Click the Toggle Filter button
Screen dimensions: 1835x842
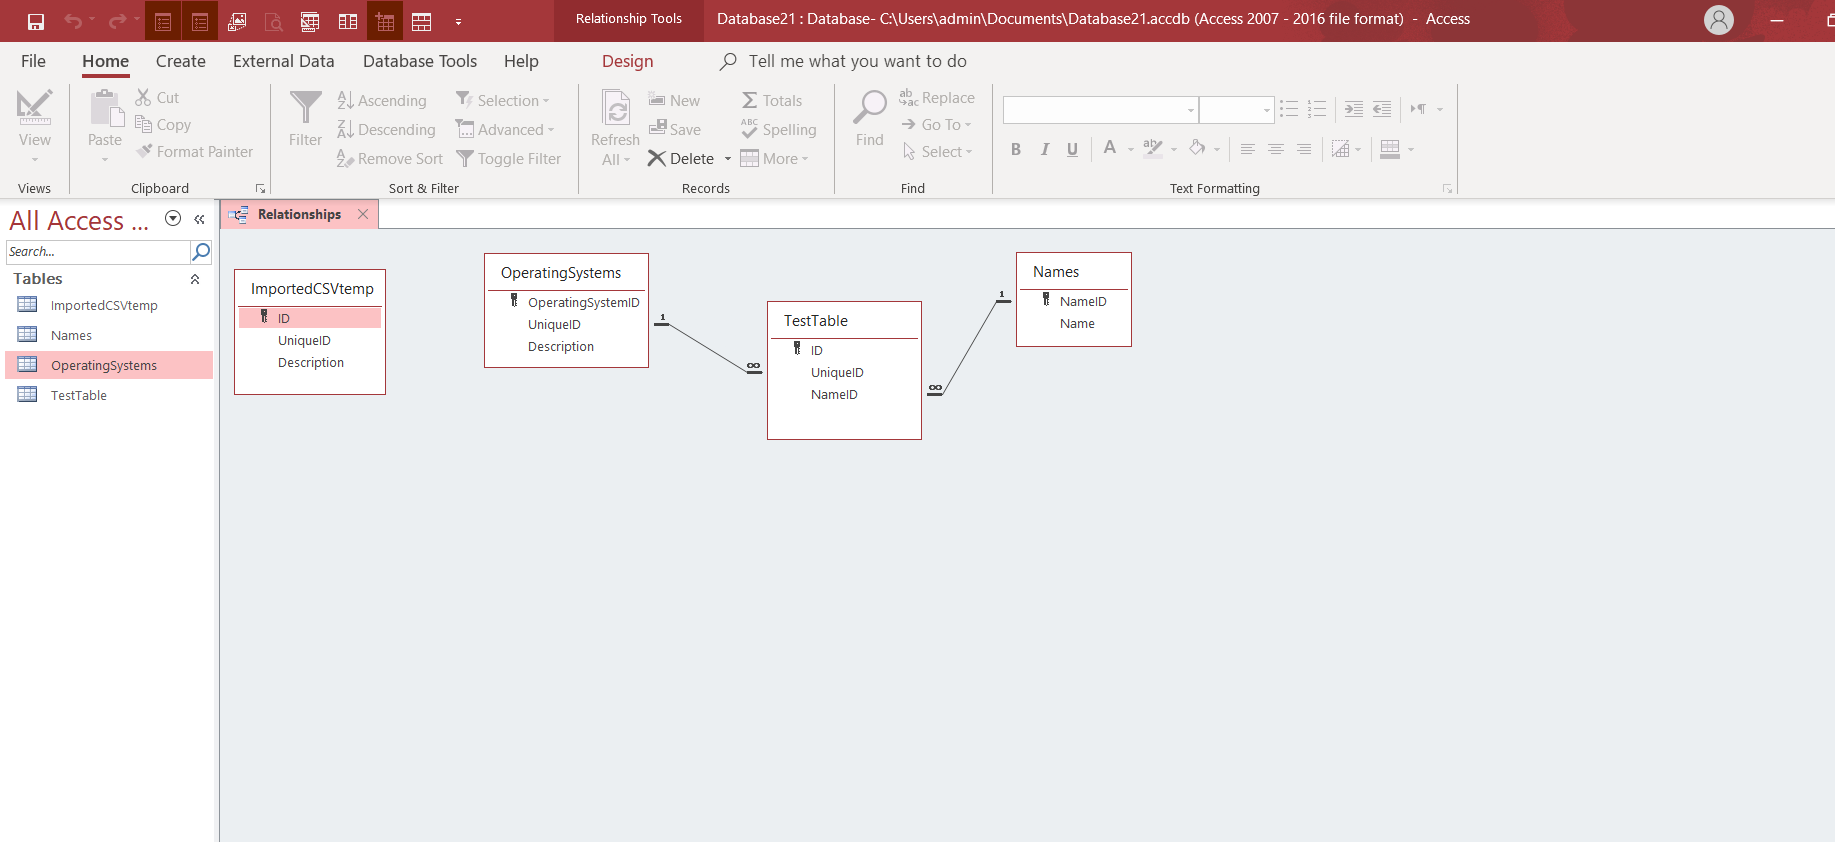(x=509, y=158)
